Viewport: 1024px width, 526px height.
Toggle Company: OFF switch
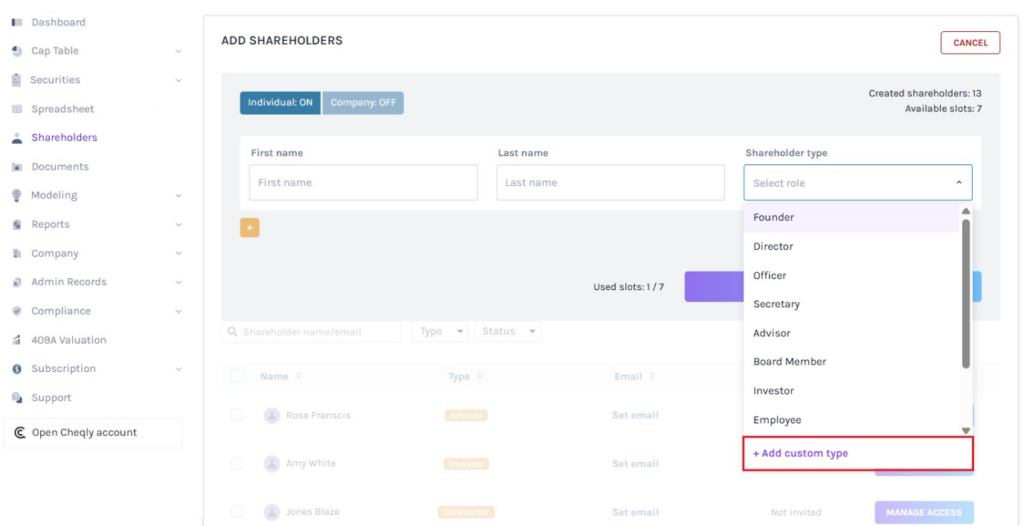tap(363, 103)
